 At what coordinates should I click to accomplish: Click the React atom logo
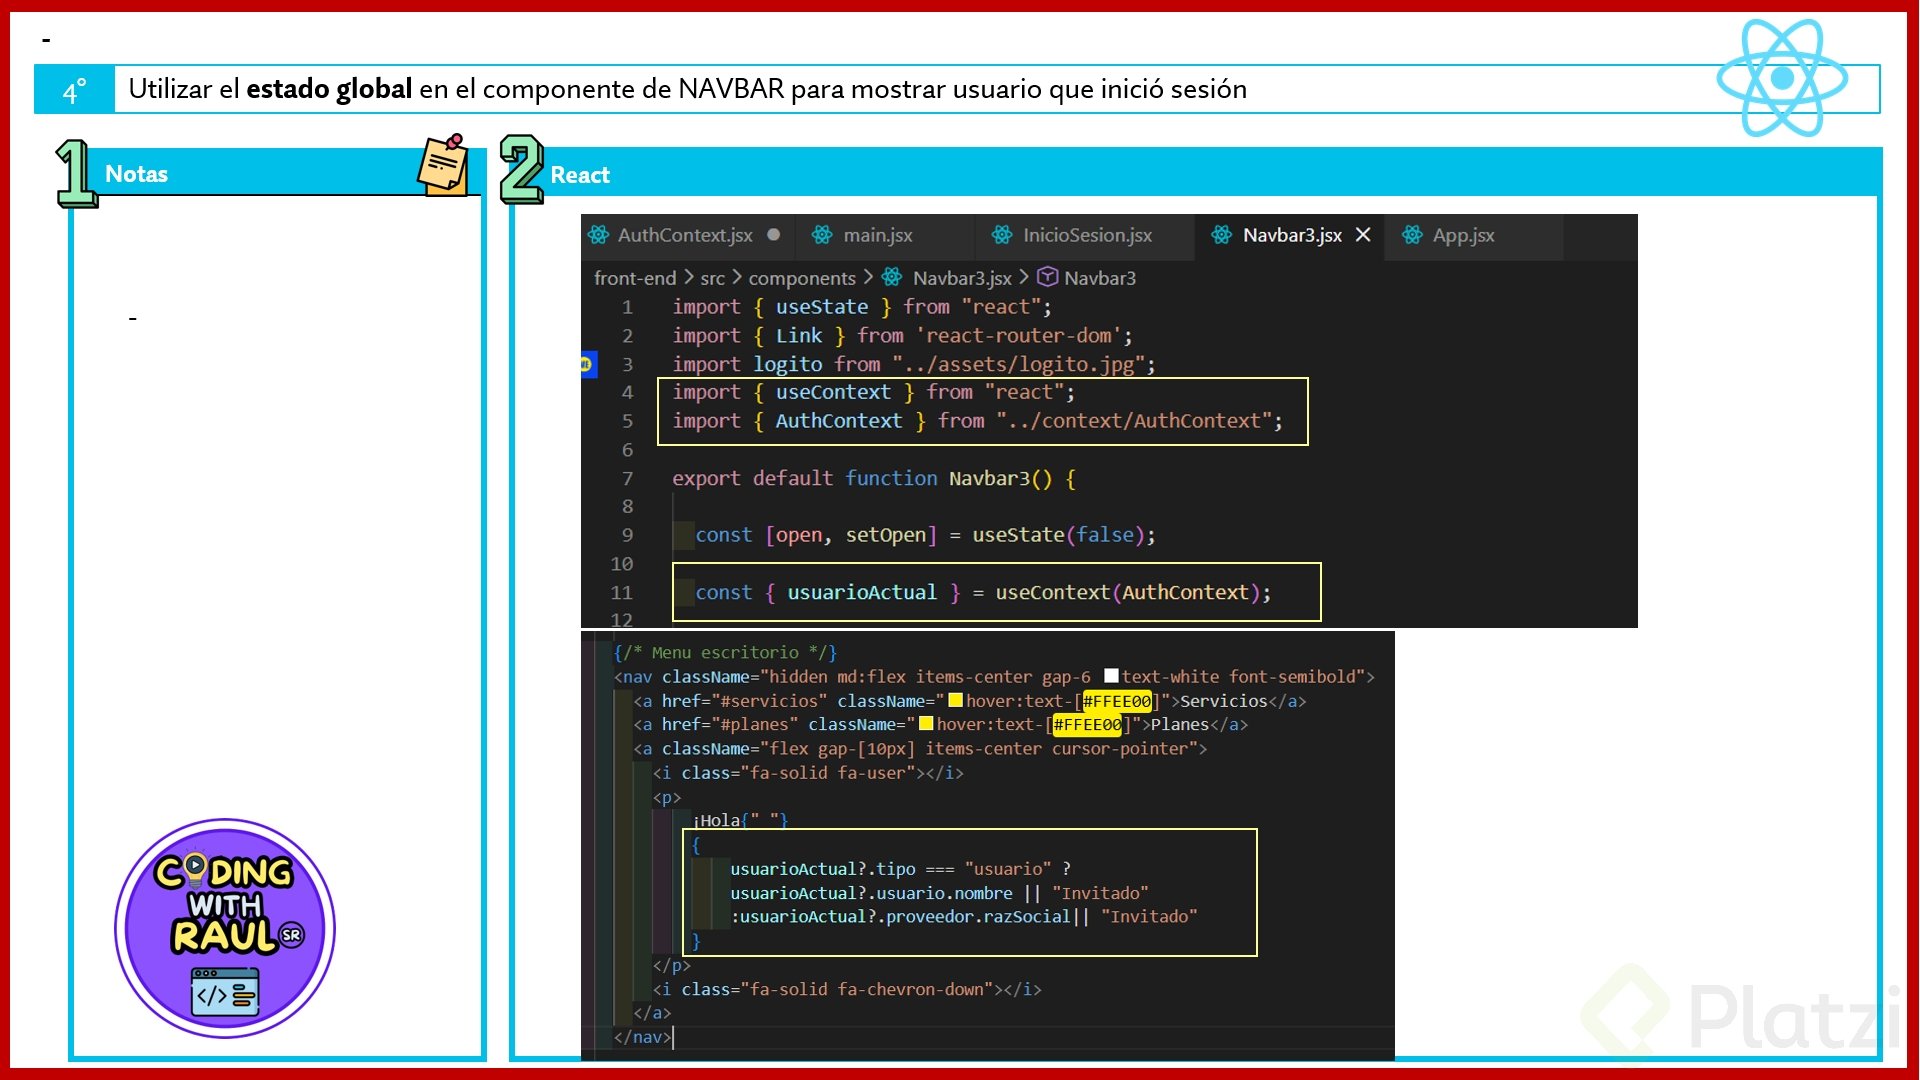click(1781, 78)
